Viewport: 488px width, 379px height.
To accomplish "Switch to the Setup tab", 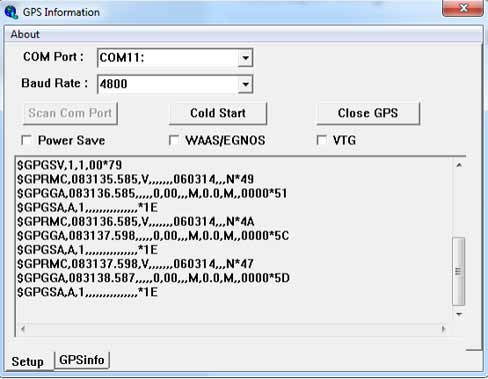I will tap(28, 361).
